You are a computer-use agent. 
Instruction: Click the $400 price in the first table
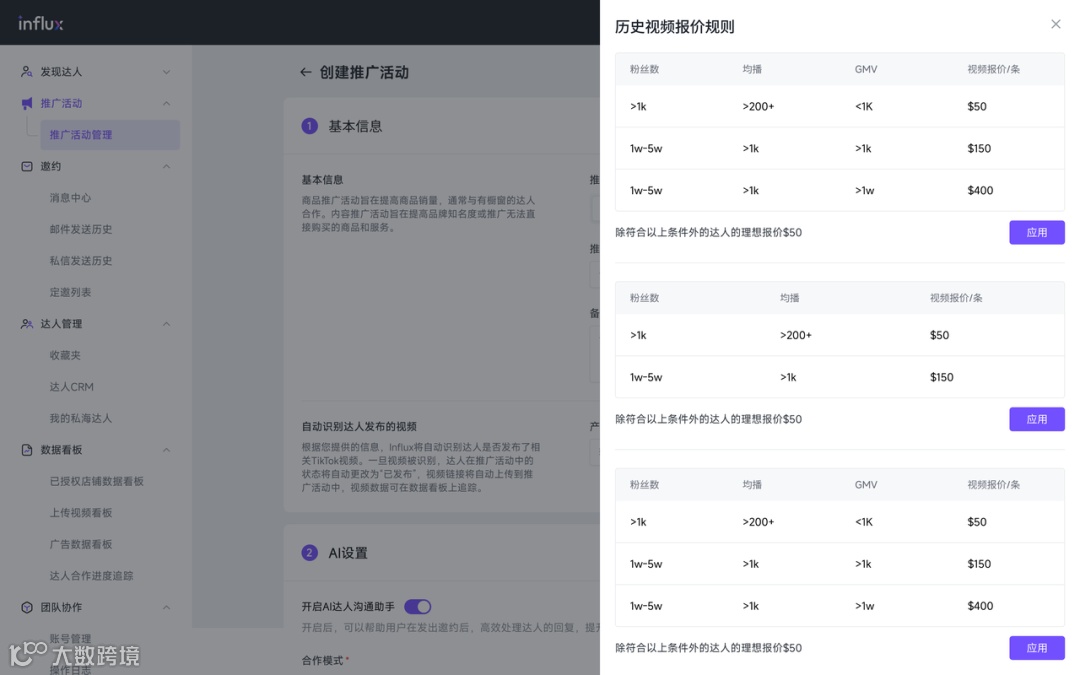click(980, 190)
